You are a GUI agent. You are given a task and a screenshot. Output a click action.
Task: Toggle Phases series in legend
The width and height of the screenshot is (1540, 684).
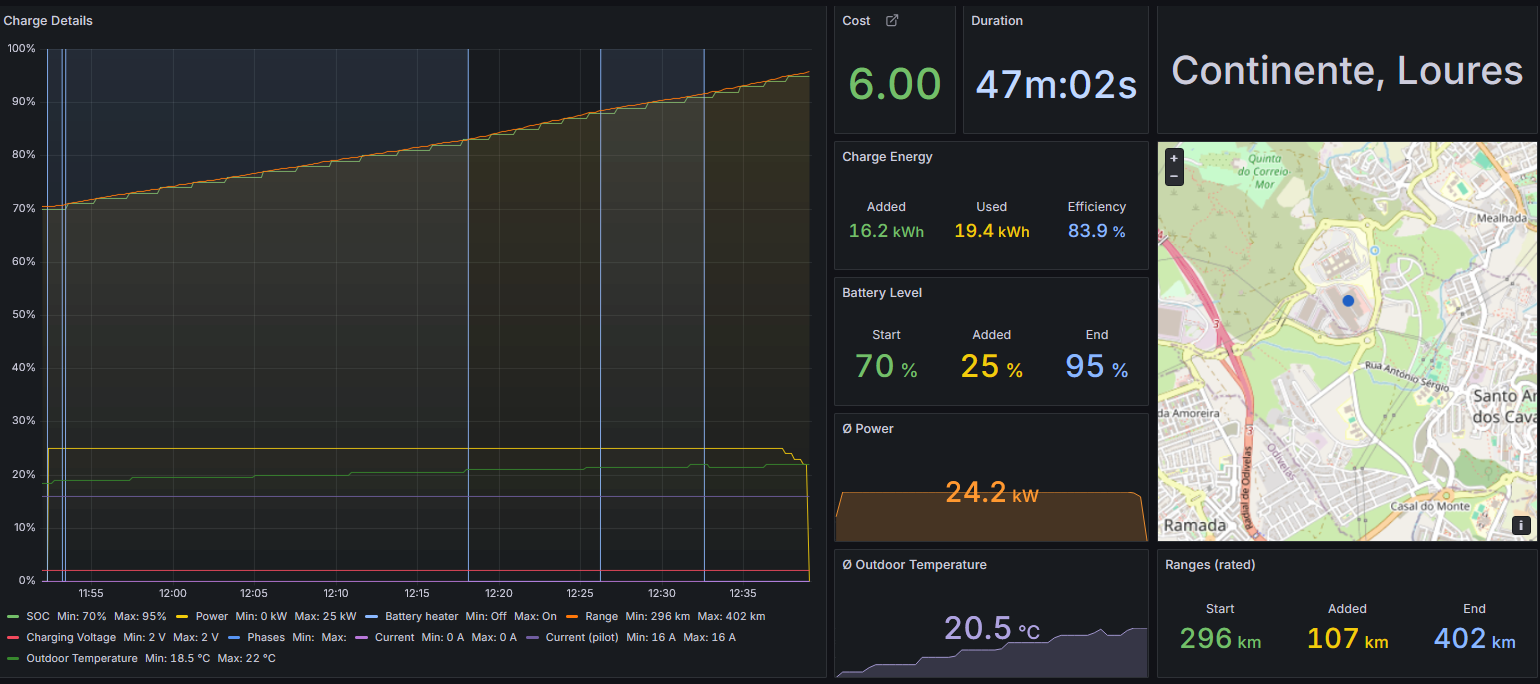[x=266, y=637]
